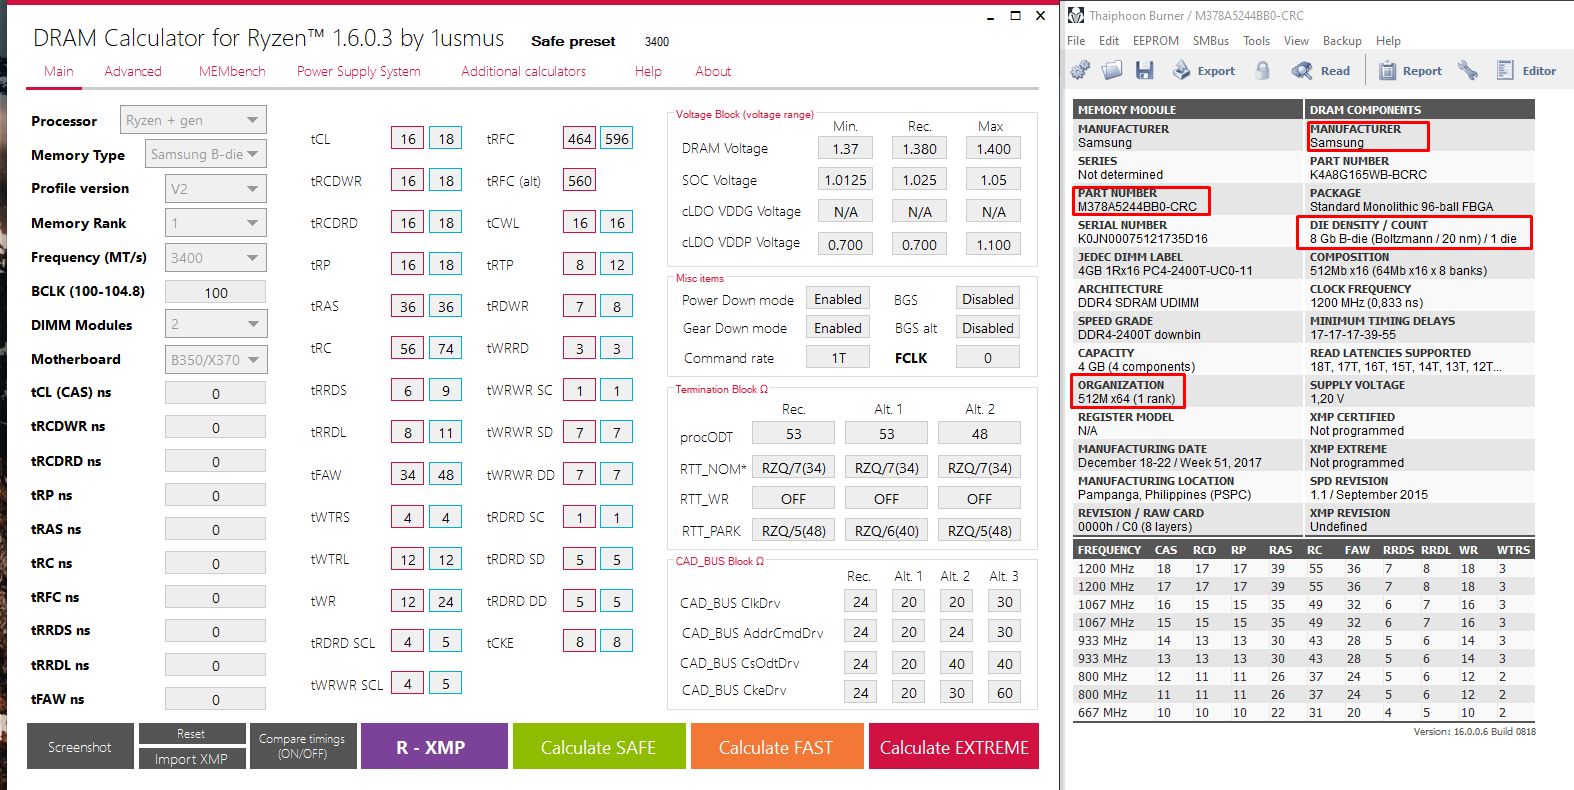Screen dimensions: 1574x790
Task: Open the Motherboard dropdown
Action: click(216, 359)
